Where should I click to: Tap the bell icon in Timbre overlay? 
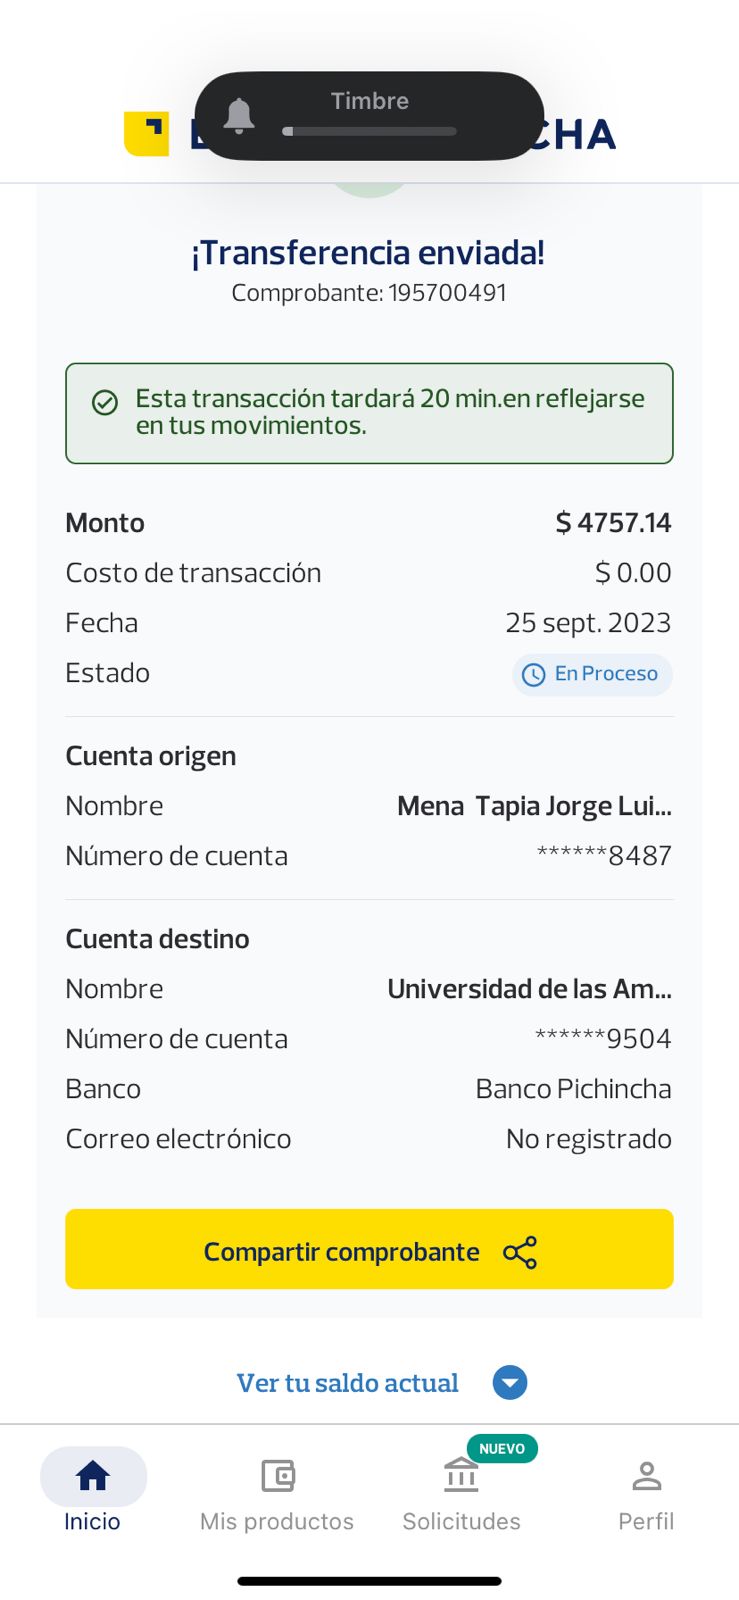pos(239,116)
